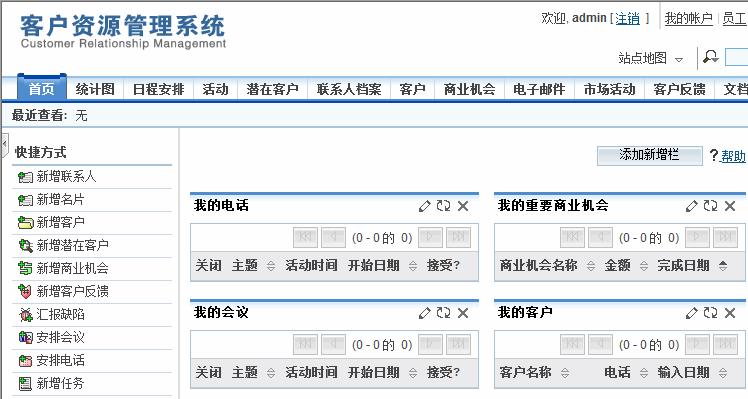The height and width of the screenshot is (399, 748).
Task: Sort 我的客户 by 客户名称
Action: pos(565,373)
